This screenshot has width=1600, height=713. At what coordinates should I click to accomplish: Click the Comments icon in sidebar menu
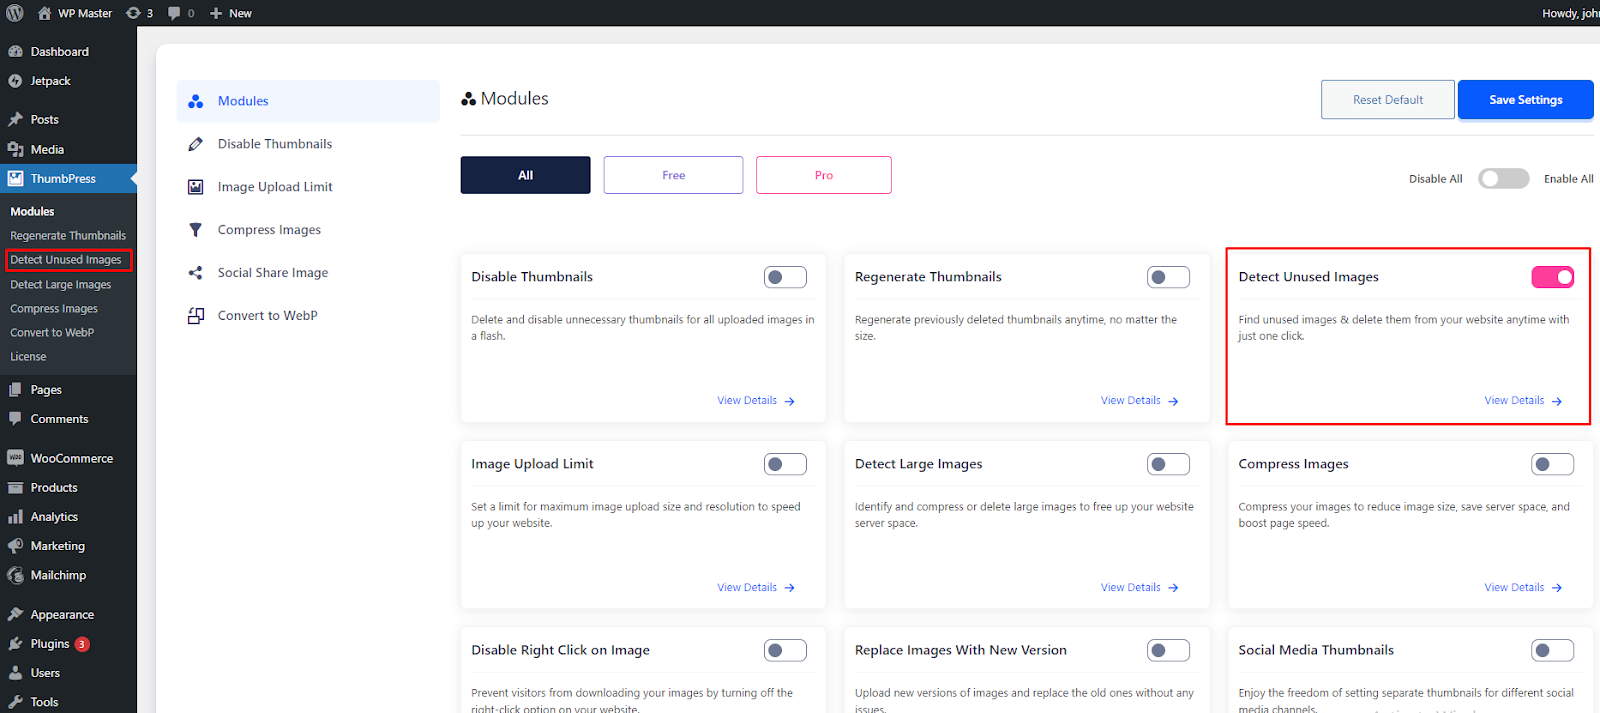[x=15, y=419]
